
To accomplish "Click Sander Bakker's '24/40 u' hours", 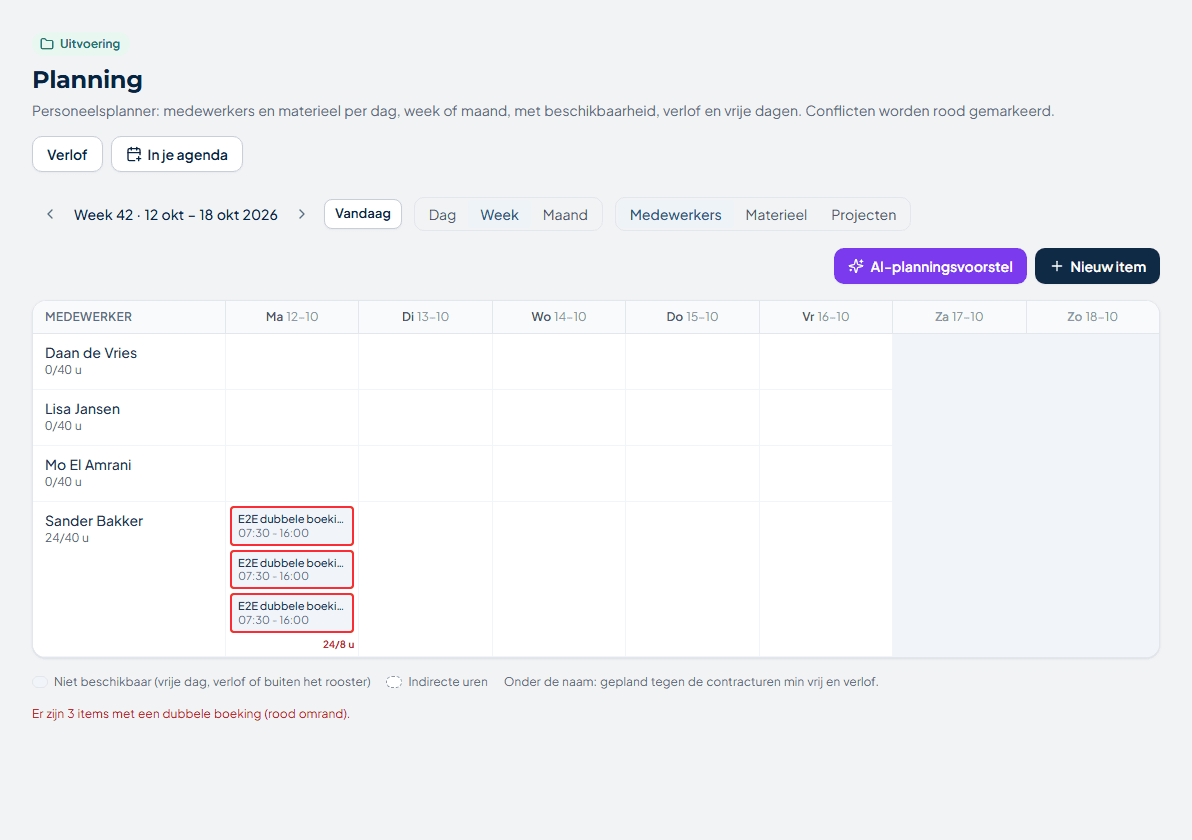I will pos(67,538).
